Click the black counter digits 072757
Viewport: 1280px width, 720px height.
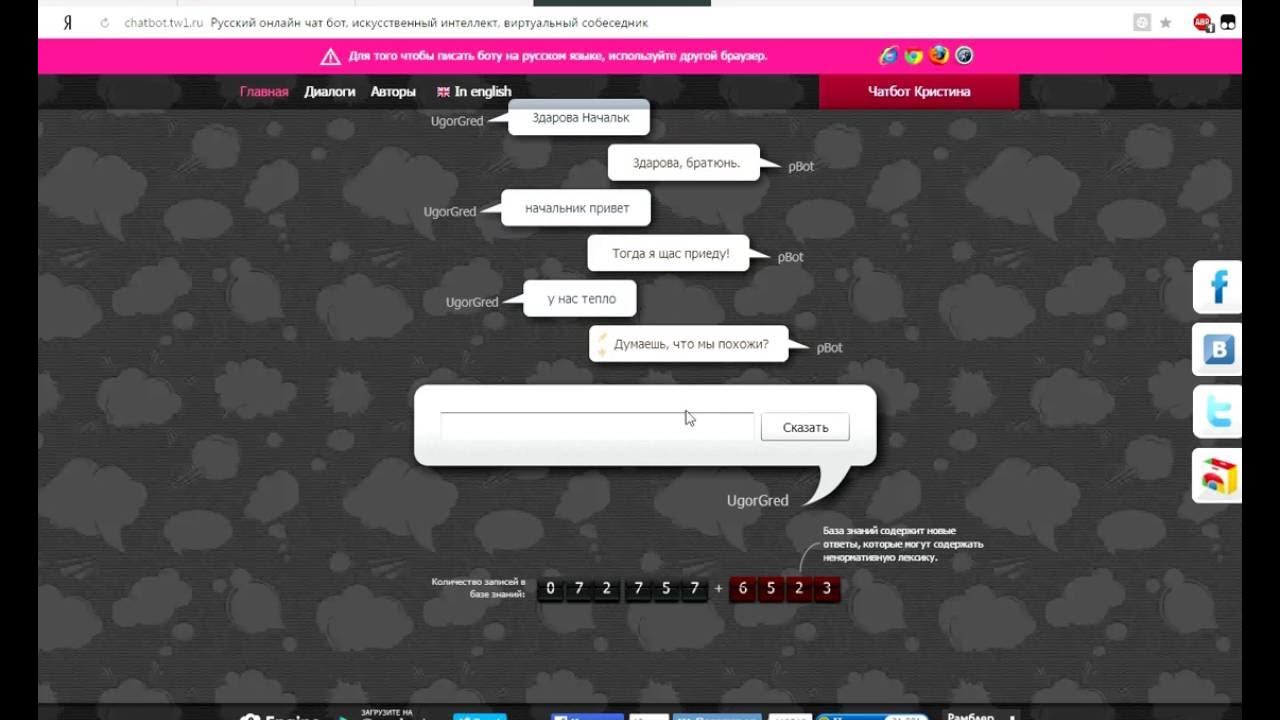click(x=622, y=589)
